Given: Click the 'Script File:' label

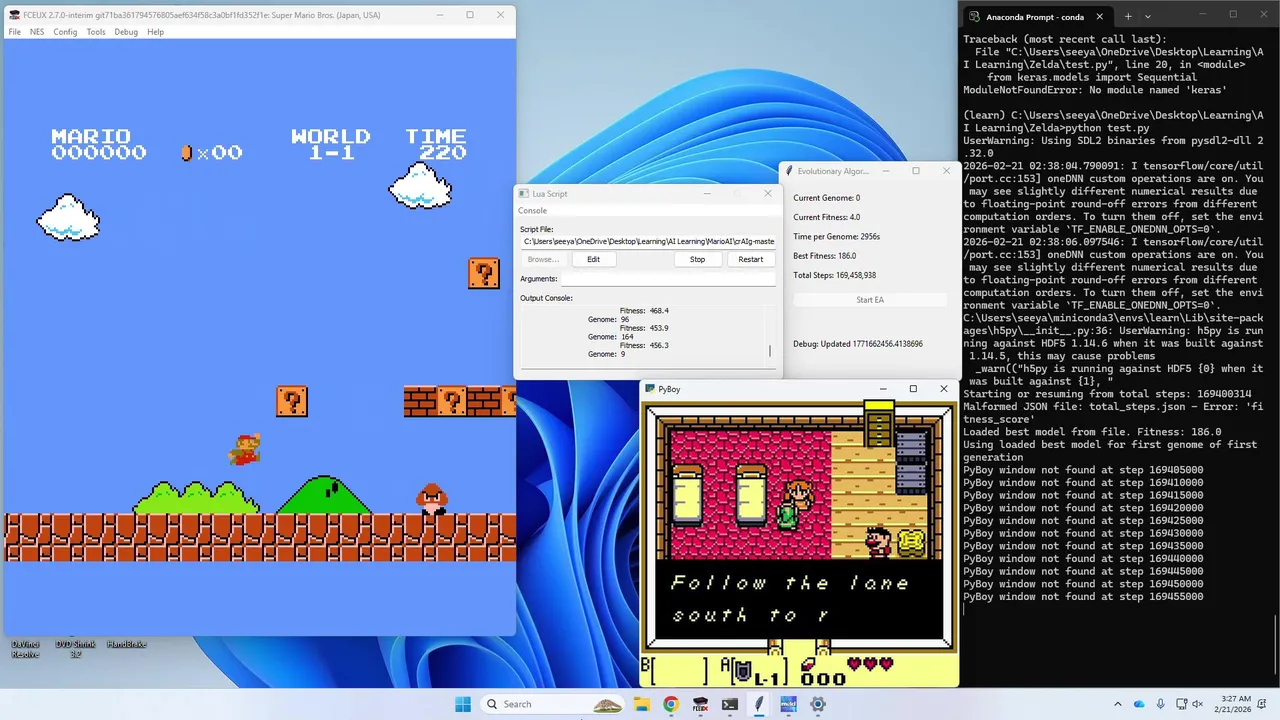Looking at the screenshot, I should pyautogui.click(x=536, y=230).
